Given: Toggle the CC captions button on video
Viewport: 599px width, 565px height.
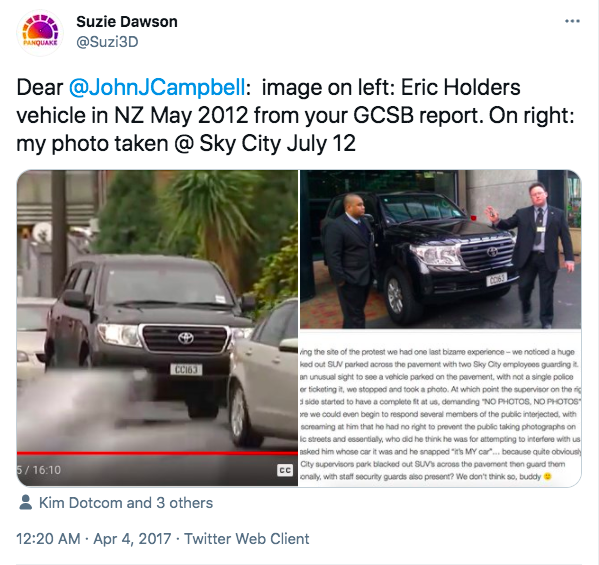Looking at the screenshot, I should pos(285,470).
